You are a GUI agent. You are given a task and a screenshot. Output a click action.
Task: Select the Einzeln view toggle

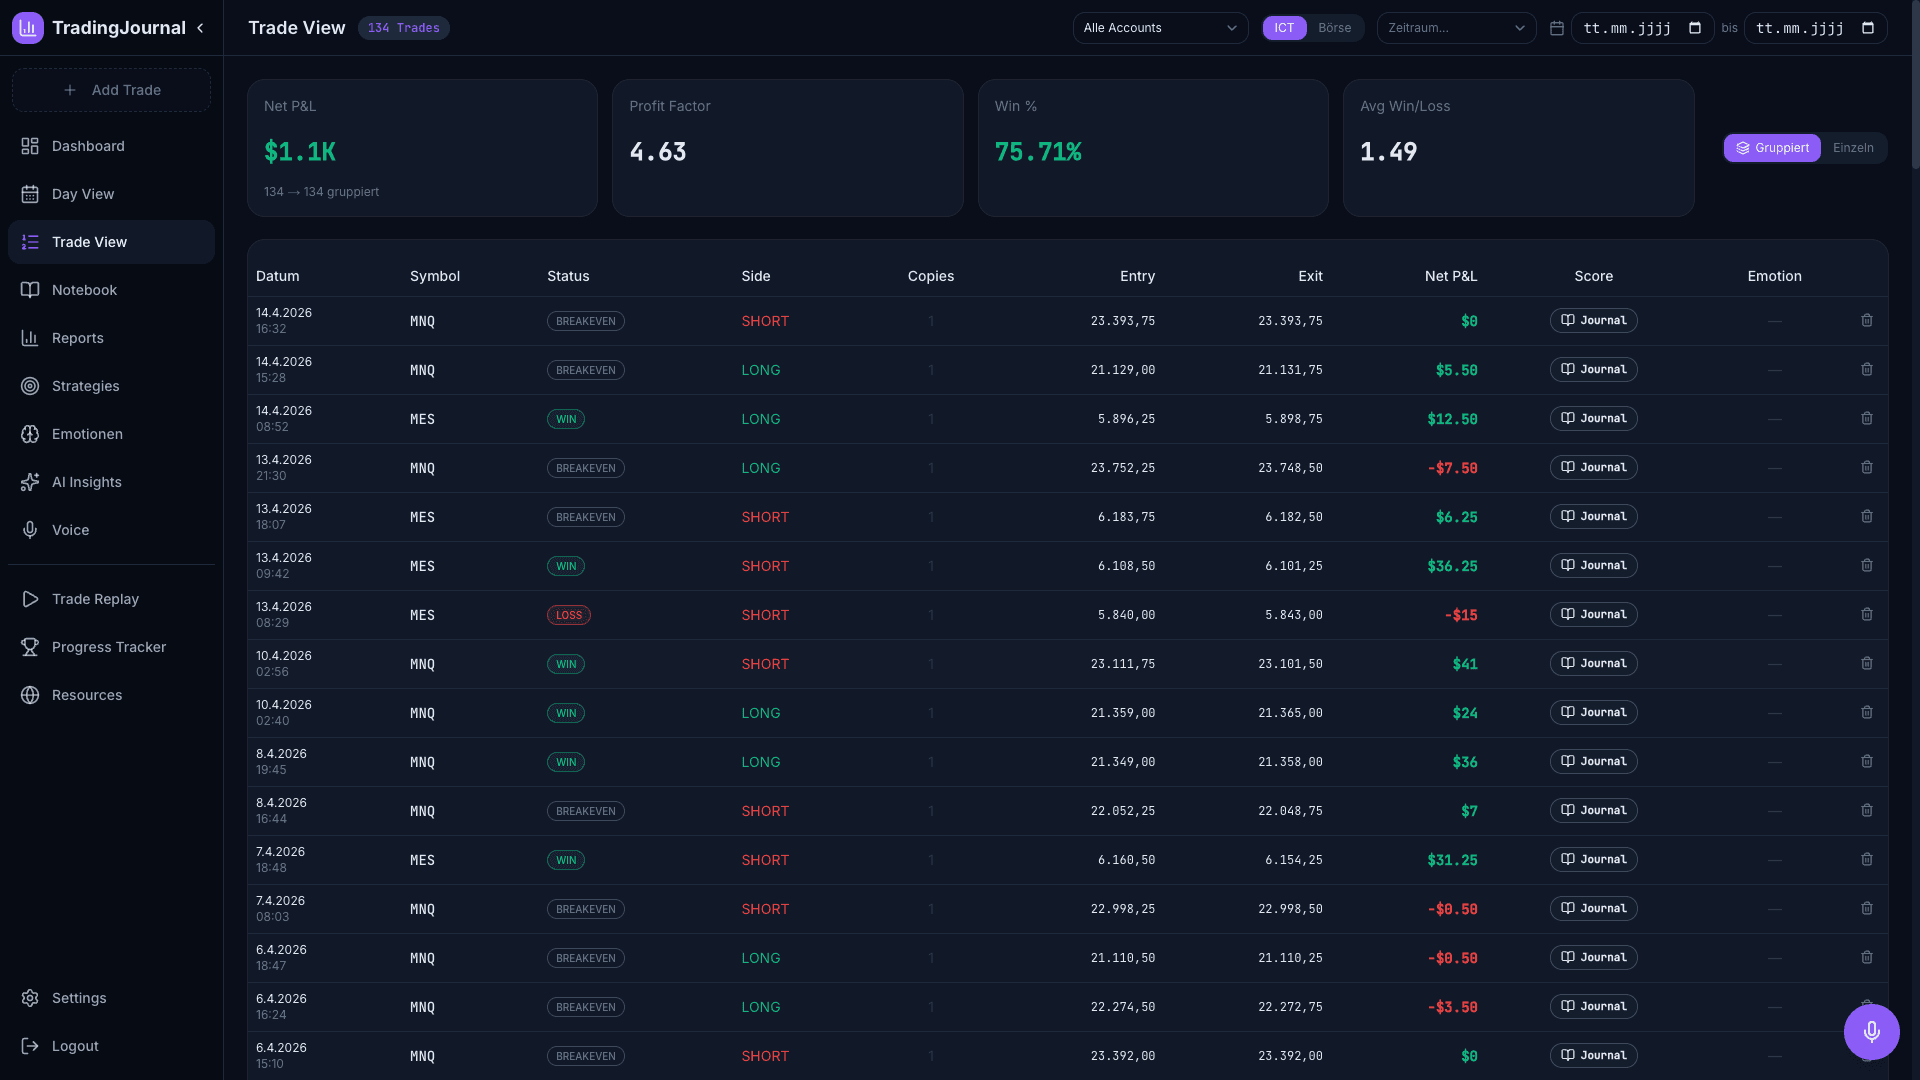(x=1853, y=148)
